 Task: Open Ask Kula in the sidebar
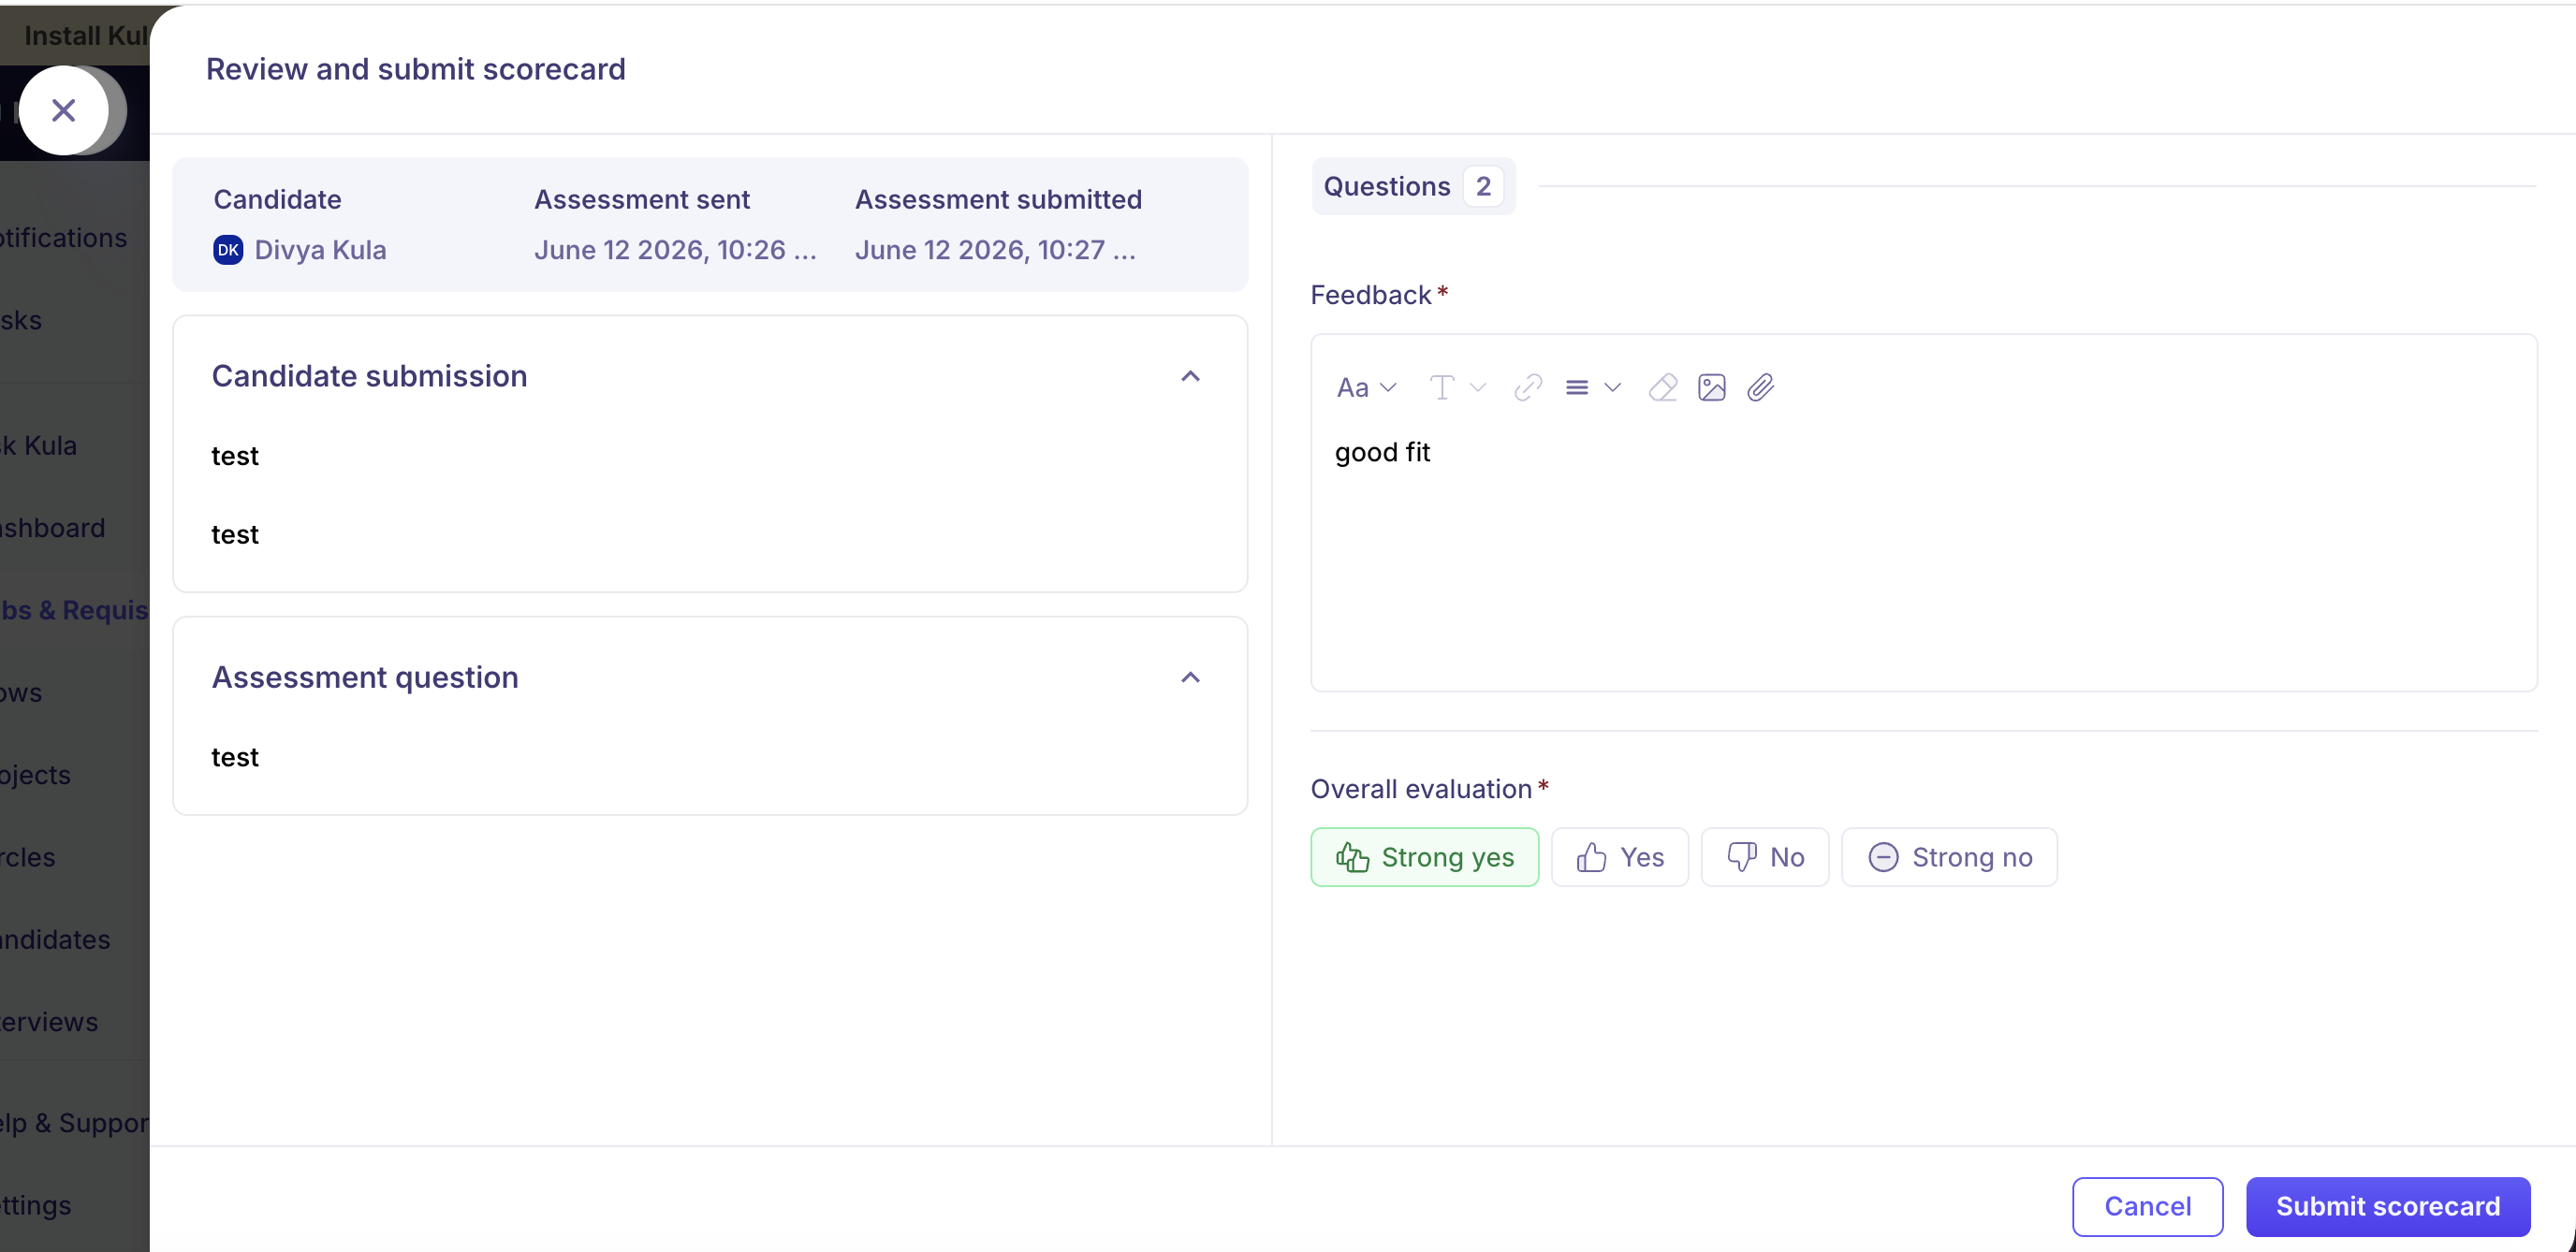[x=39, y=445]
